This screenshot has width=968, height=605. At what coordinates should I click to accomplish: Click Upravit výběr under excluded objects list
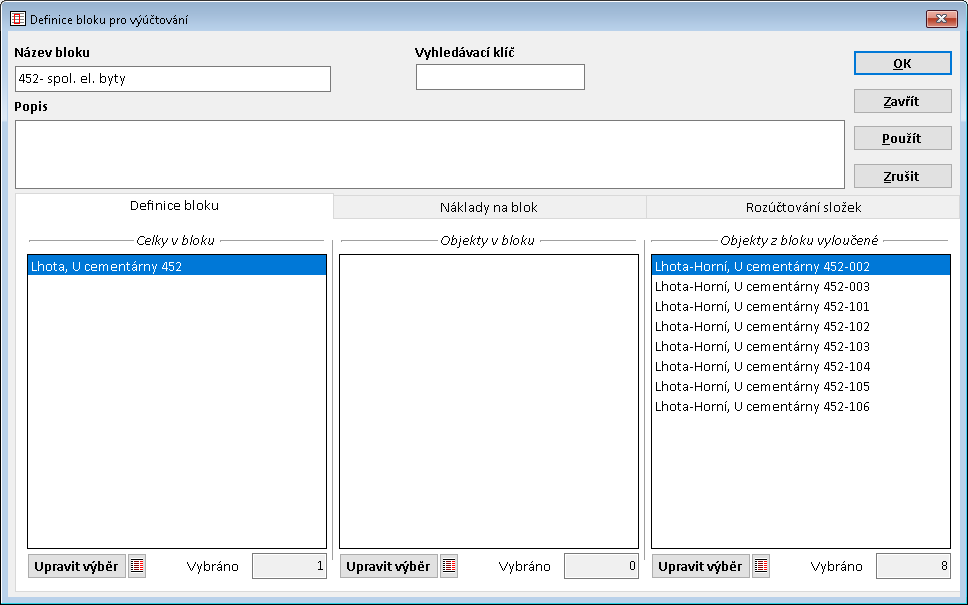click(x=700, y=566)
